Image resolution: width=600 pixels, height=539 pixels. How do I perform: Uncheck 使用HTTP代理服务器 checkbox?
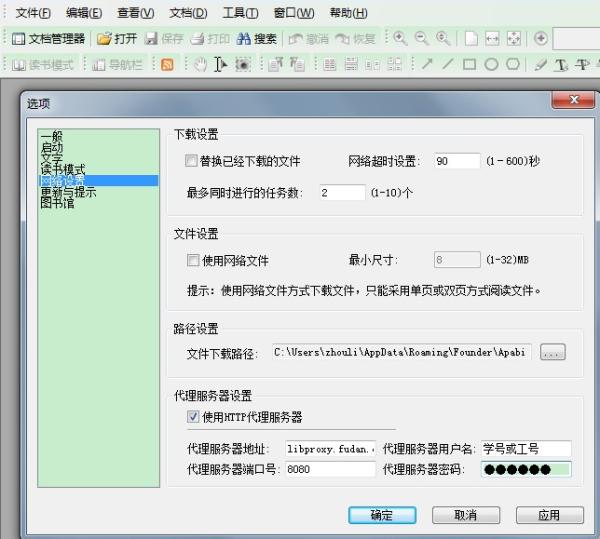[192, 417]
